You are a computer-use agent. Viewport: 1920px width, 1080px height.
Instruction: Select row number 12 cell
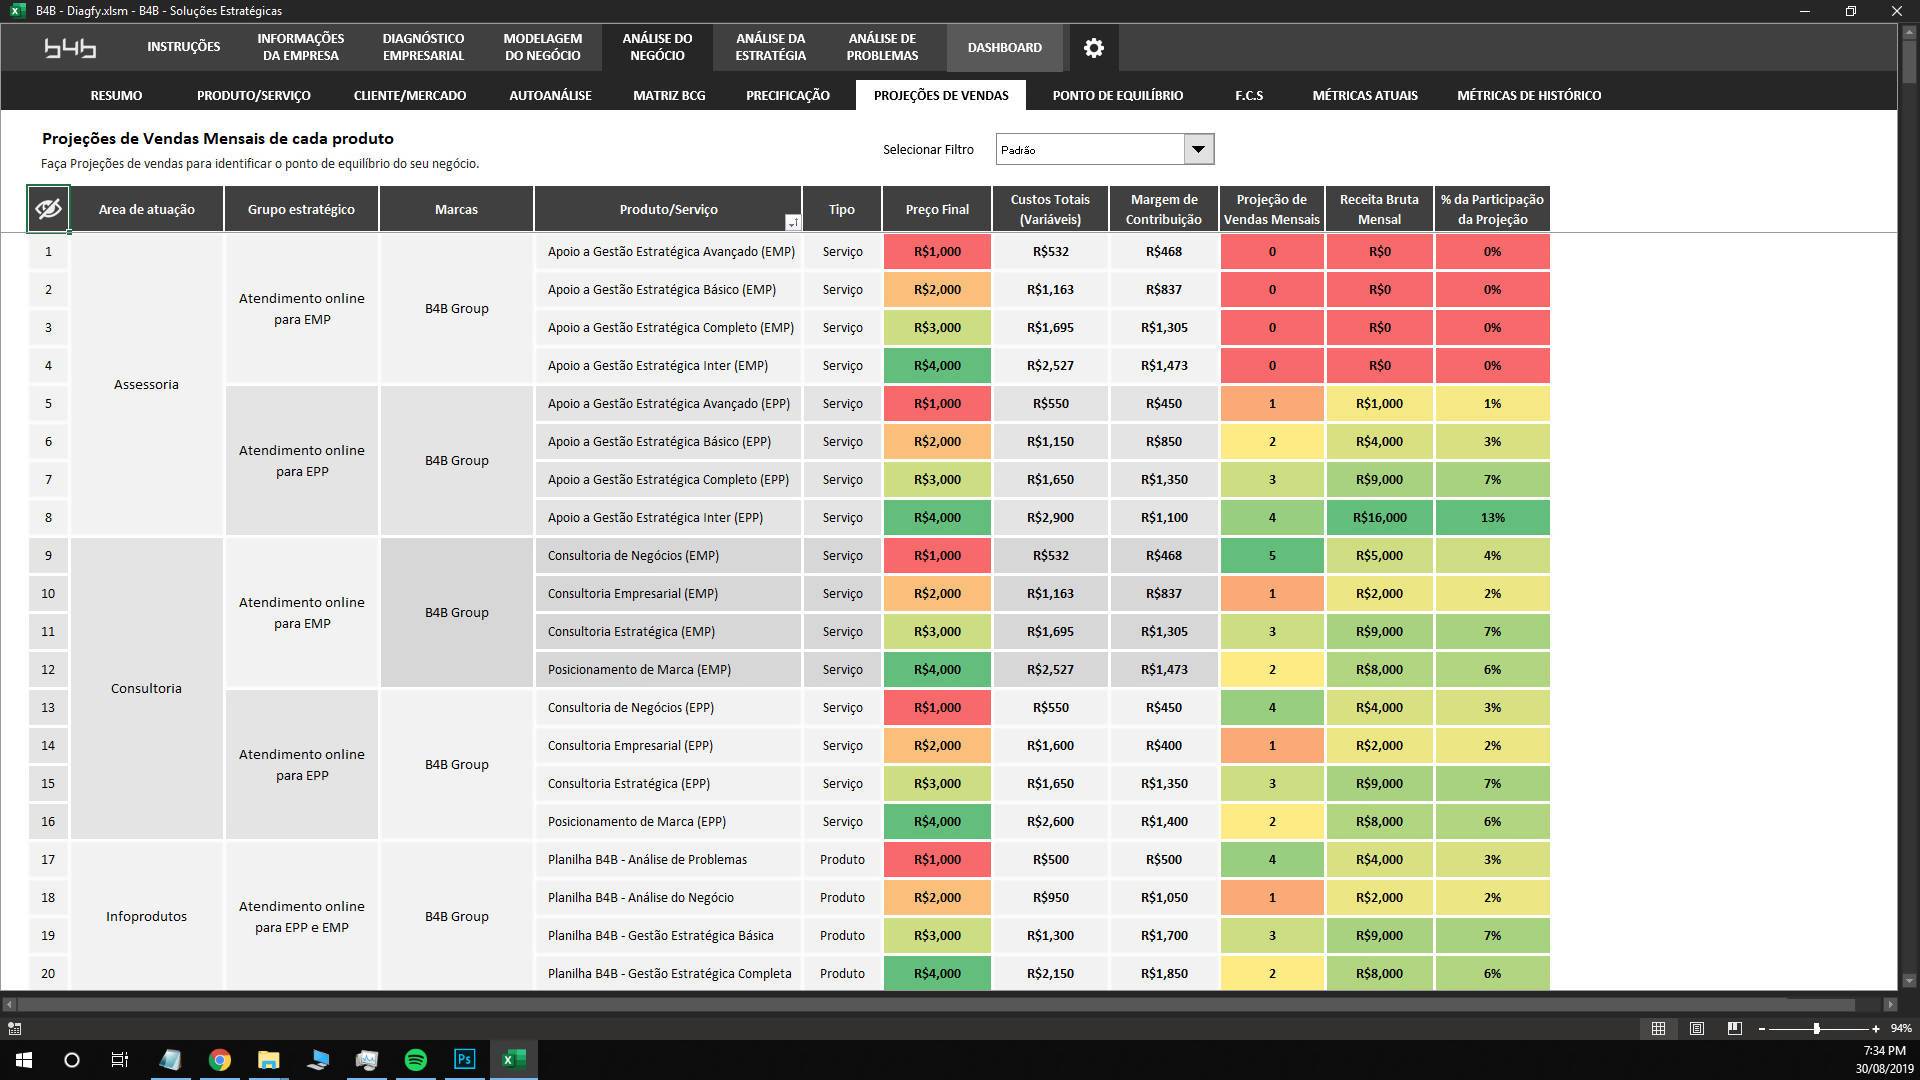coord(48,669)
